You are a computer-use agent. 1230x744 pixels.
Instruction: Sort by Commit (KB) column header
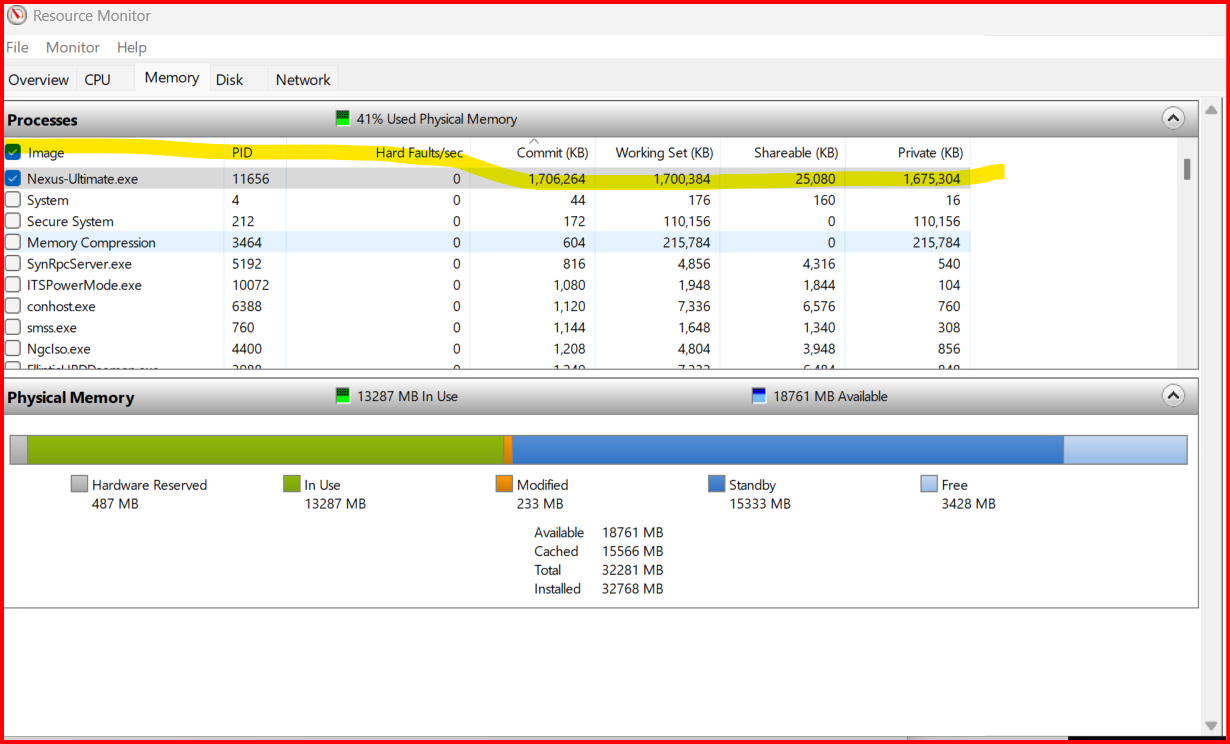point(552,153)
